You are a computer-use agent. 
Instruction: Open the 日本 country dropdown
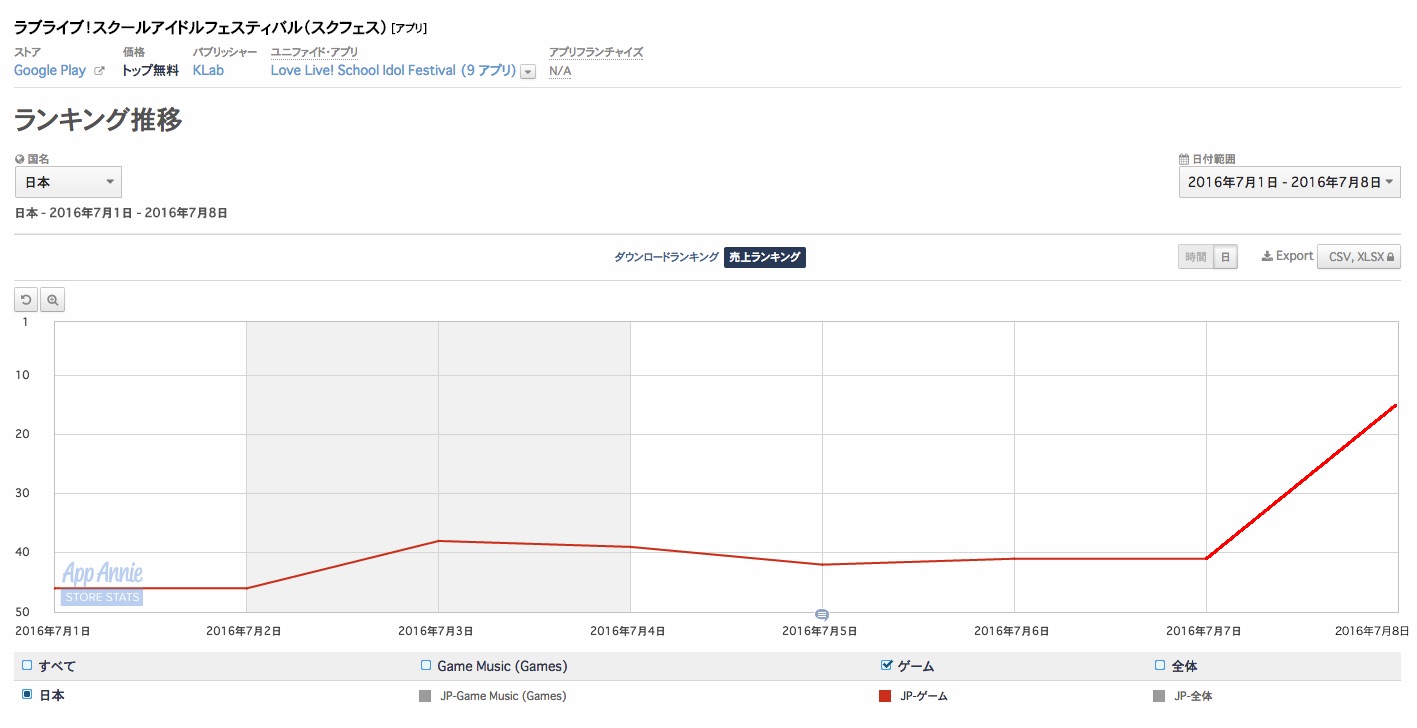click(x=68, y=182)
